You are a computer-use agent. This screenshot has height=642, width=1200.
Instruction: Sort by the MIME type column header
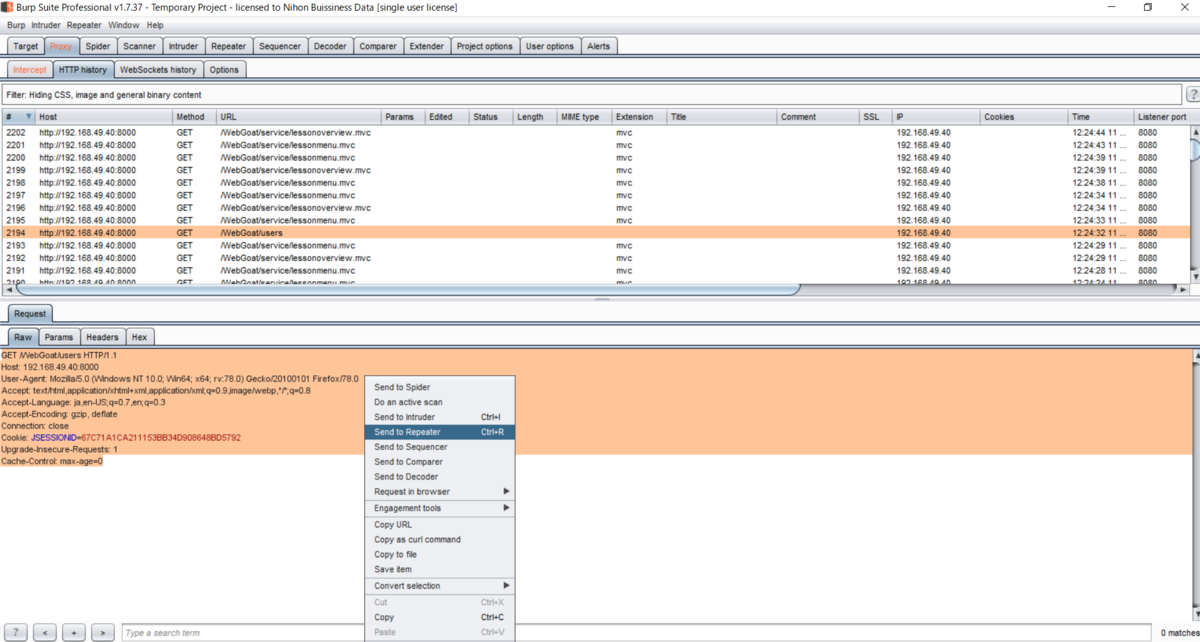(x=585, y=117)
